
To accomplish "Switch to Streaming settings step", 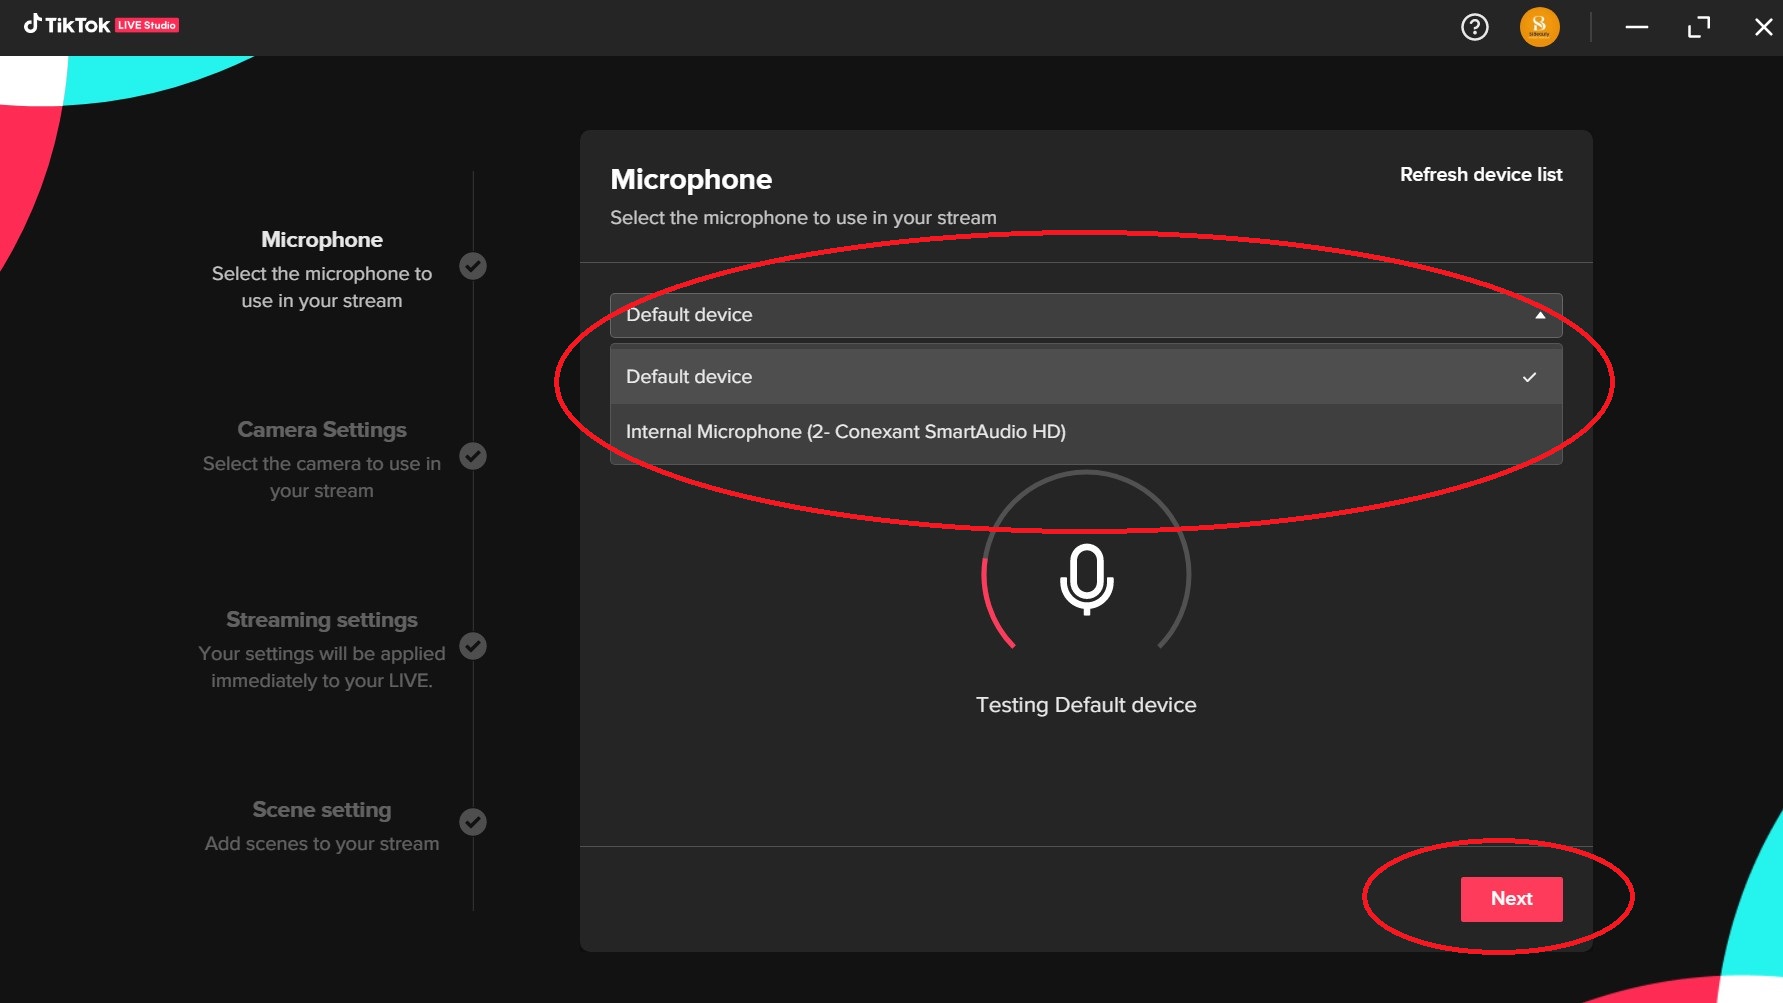I will point(321,620).
